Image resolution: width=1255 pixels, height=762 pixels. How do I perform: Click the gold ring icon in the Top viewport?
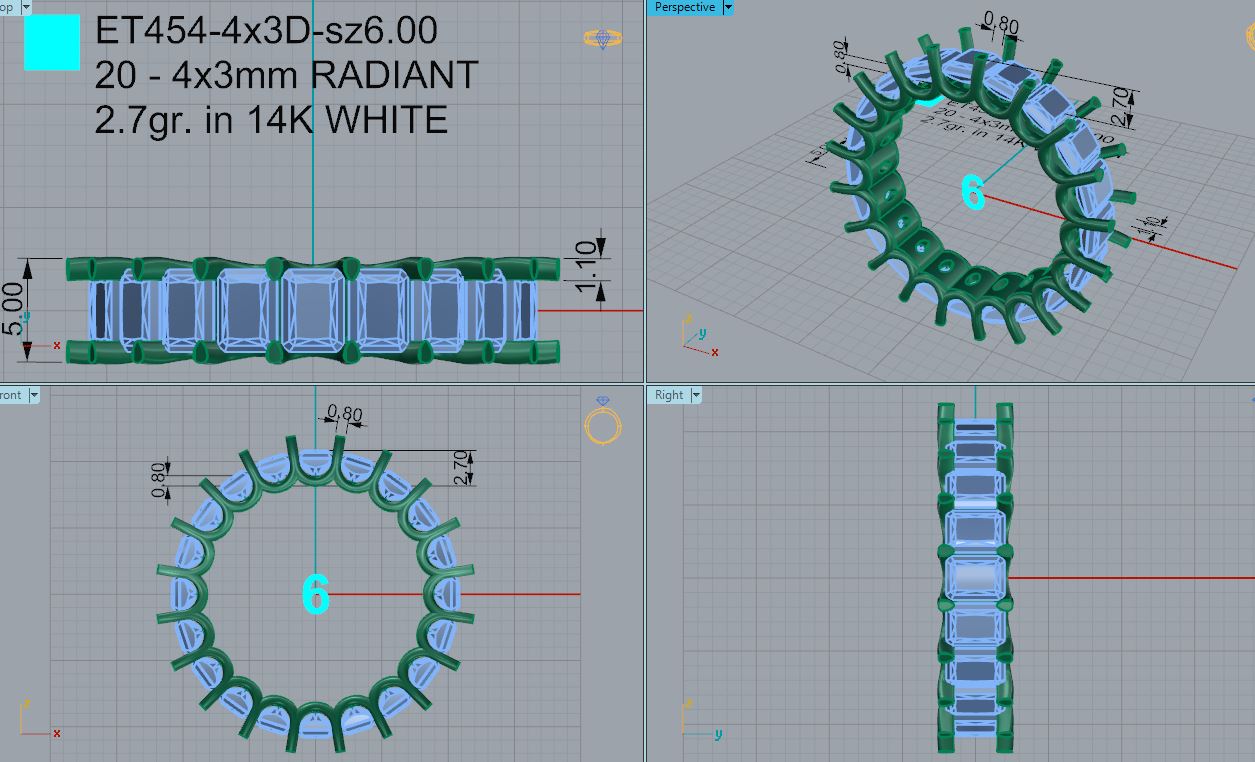[x=603, y=38]
